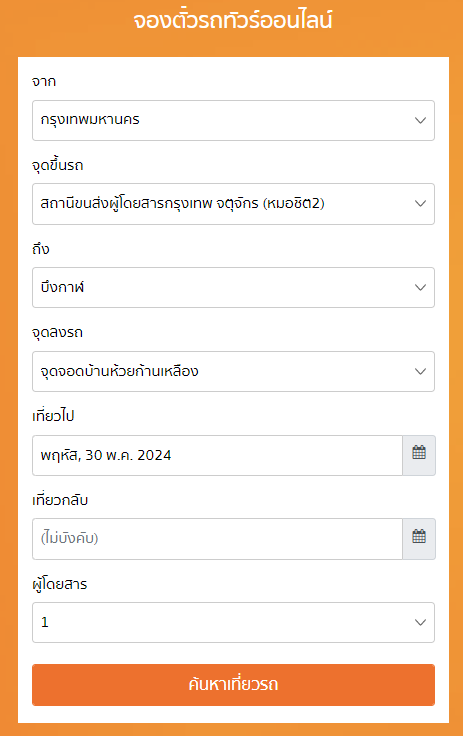Select passenger count value 1

[x=45, y=622]
